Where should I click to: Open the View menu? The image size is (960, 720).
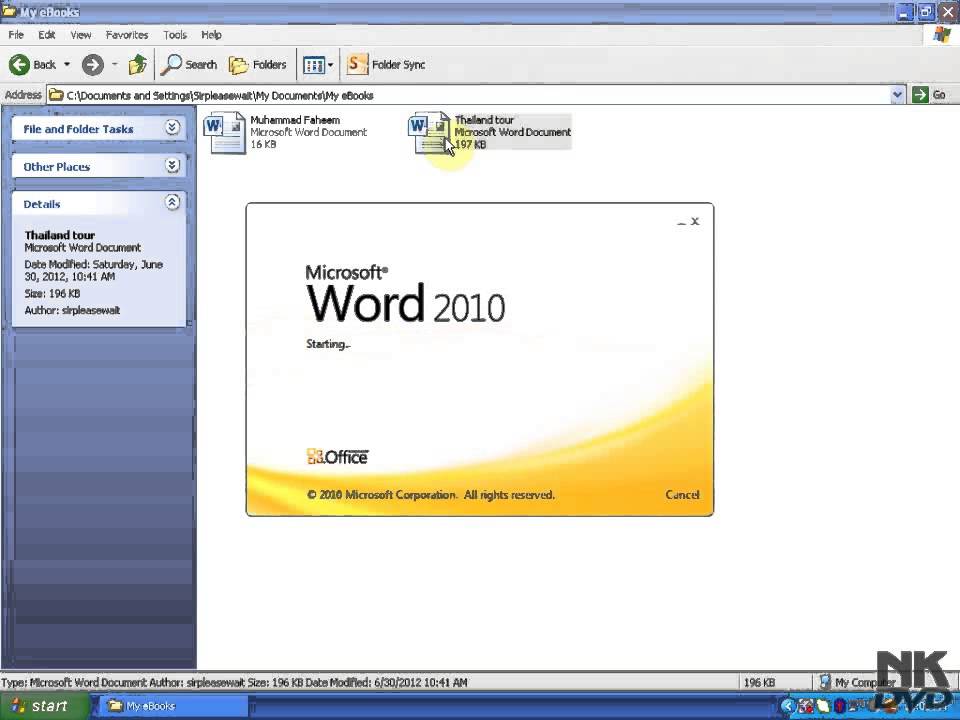tap(80, 35)
